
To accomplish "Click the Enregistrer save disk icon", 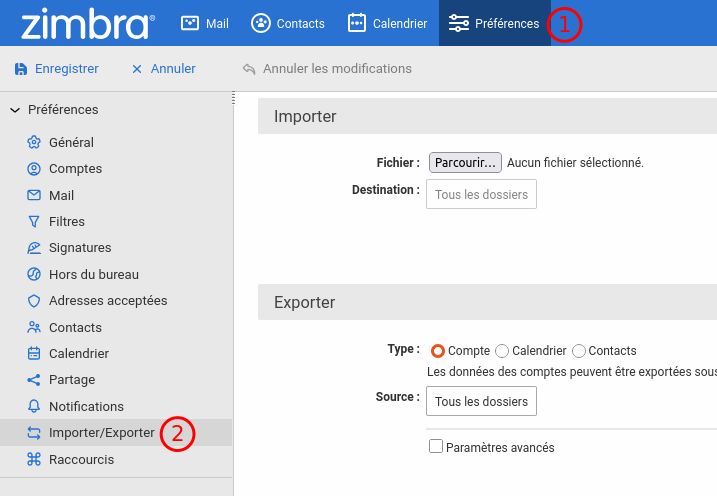I will (20, 69).
